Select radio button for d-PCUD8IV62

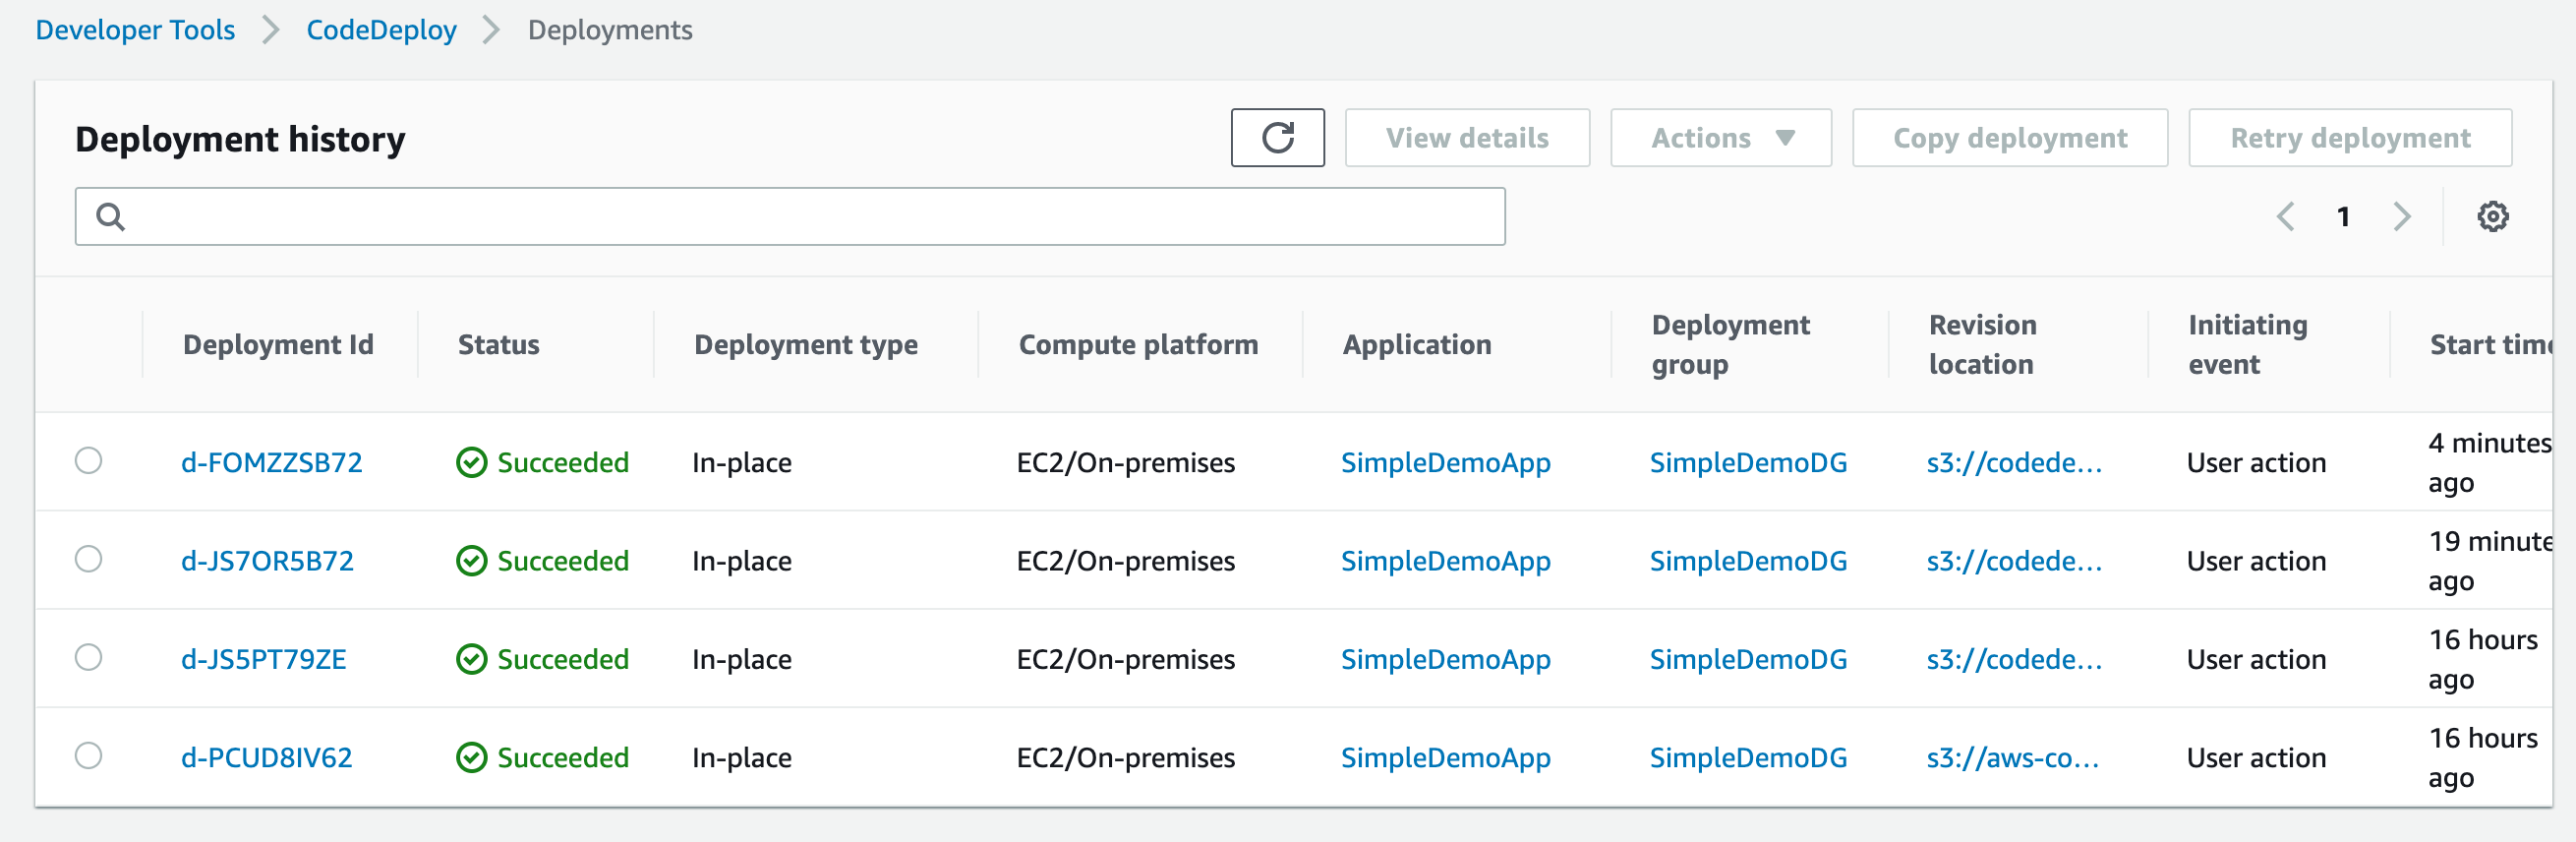pos(89,755)
